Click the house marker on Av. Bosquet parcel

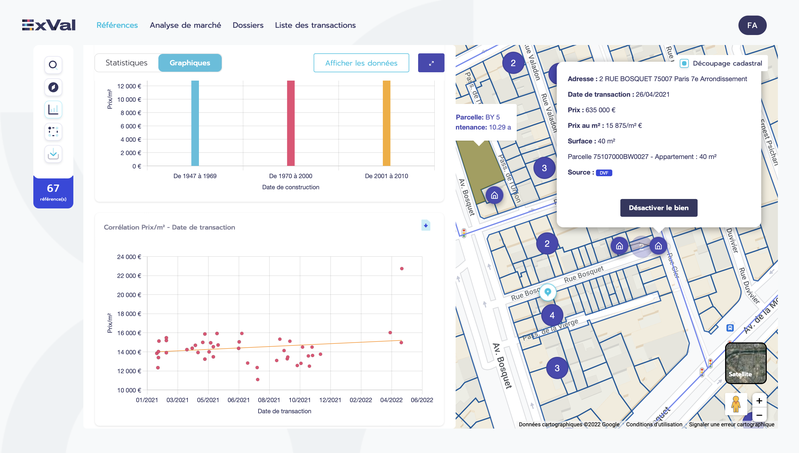click(494, 195)
